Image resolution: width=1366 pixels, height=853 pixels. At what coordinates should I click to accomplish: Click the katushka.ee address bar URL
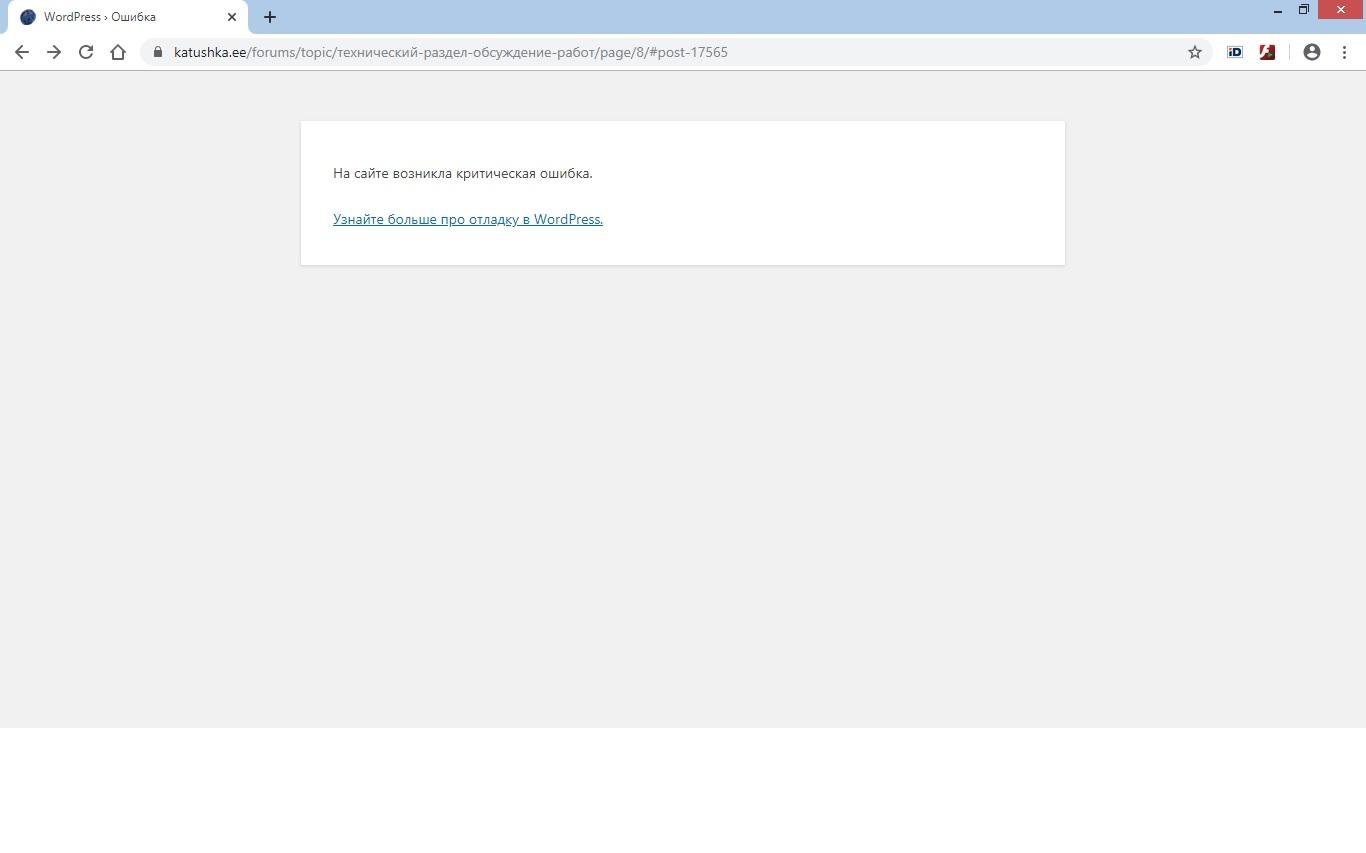450,52
